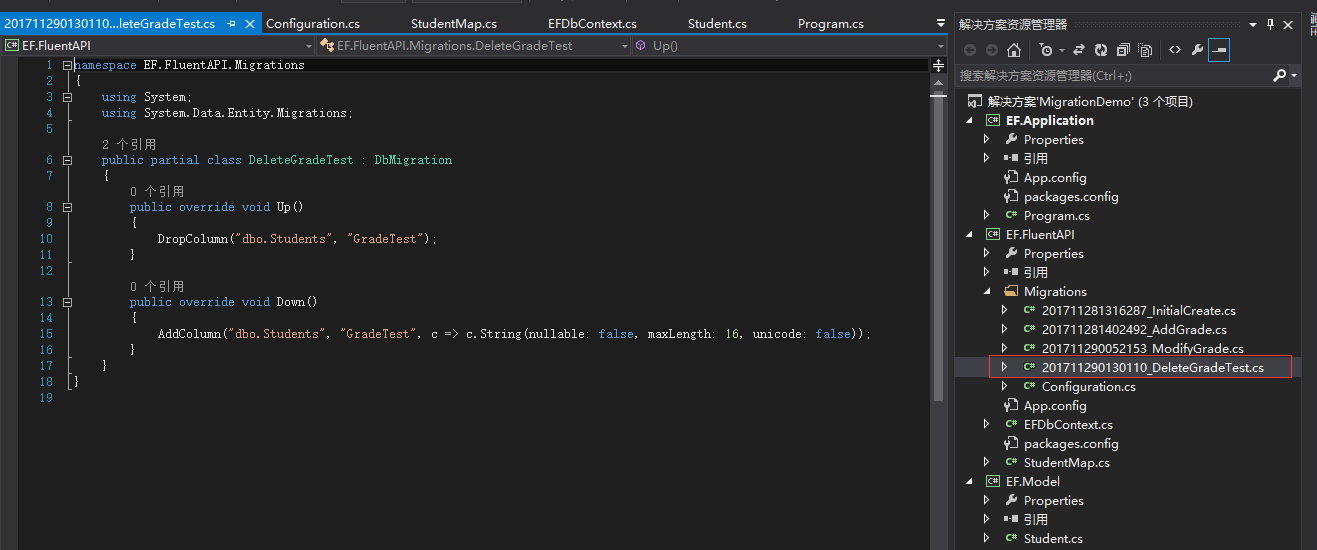This screenshot has height=550, width=1317.
Task: Select packages.config under EF.Application
Action: (x=1071, y=197)
